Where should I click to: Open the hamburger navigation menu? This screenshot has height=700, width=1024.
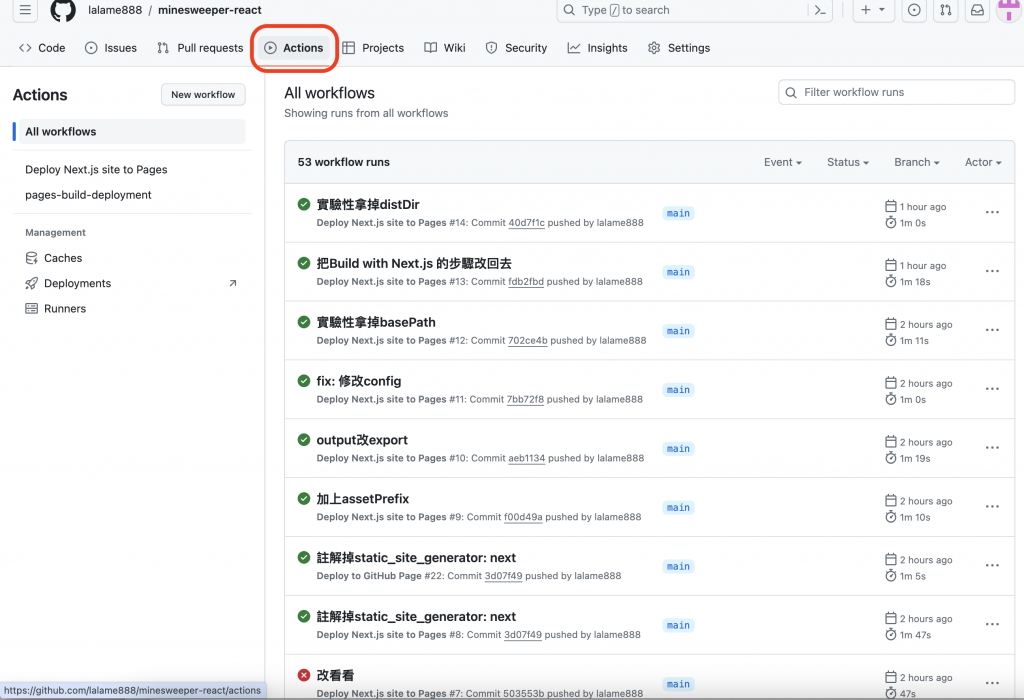[x=25, y=10]
